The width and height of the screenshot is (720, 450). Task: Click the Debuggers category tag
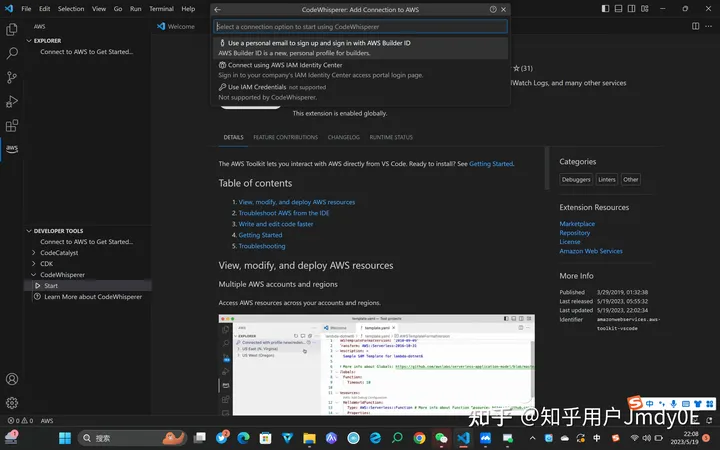click(x=576, y=180)
